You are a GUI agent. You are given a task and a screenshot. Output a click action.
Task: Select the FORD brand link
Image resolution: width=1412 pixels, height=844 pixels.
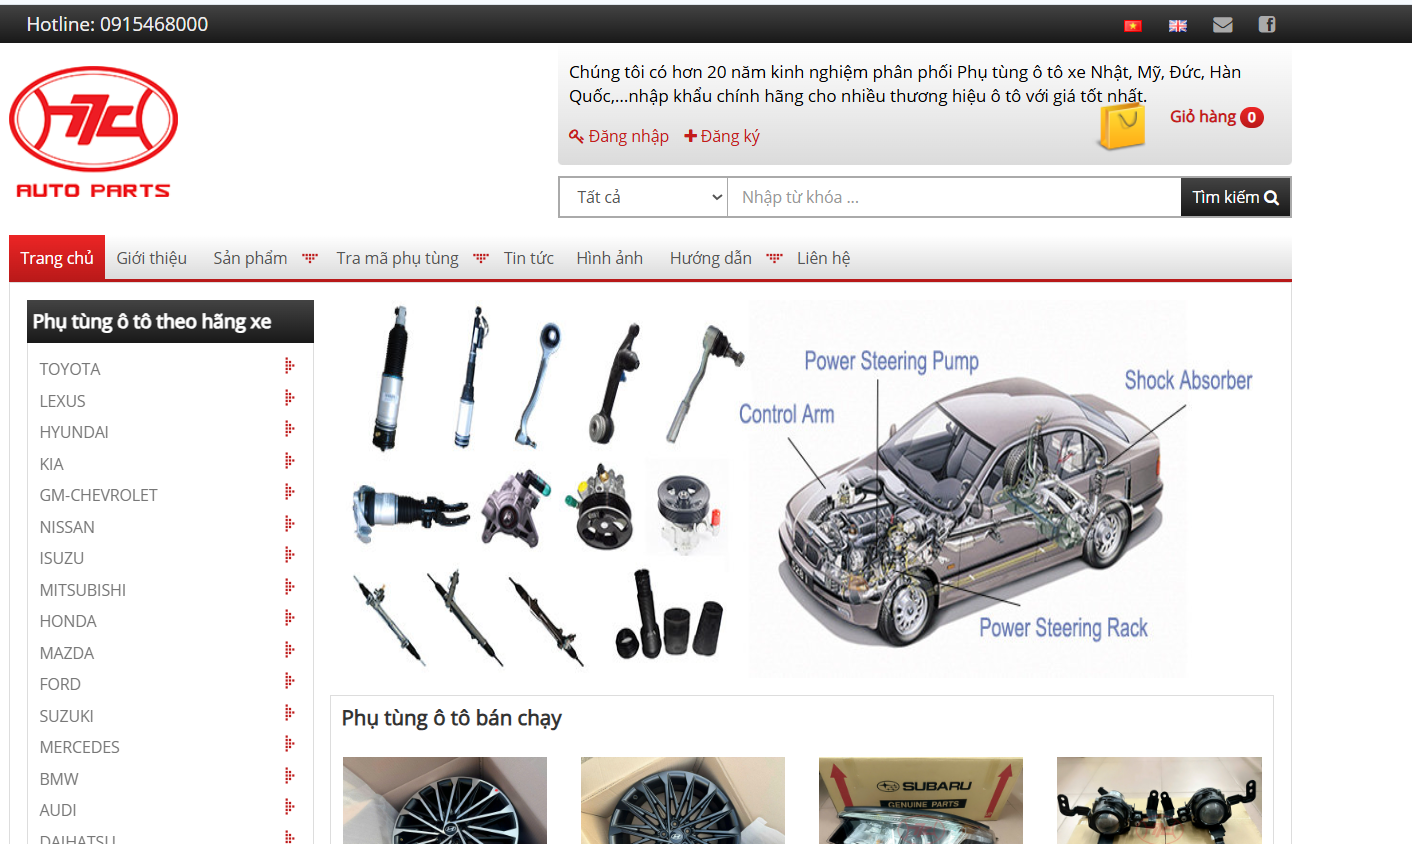60,684
